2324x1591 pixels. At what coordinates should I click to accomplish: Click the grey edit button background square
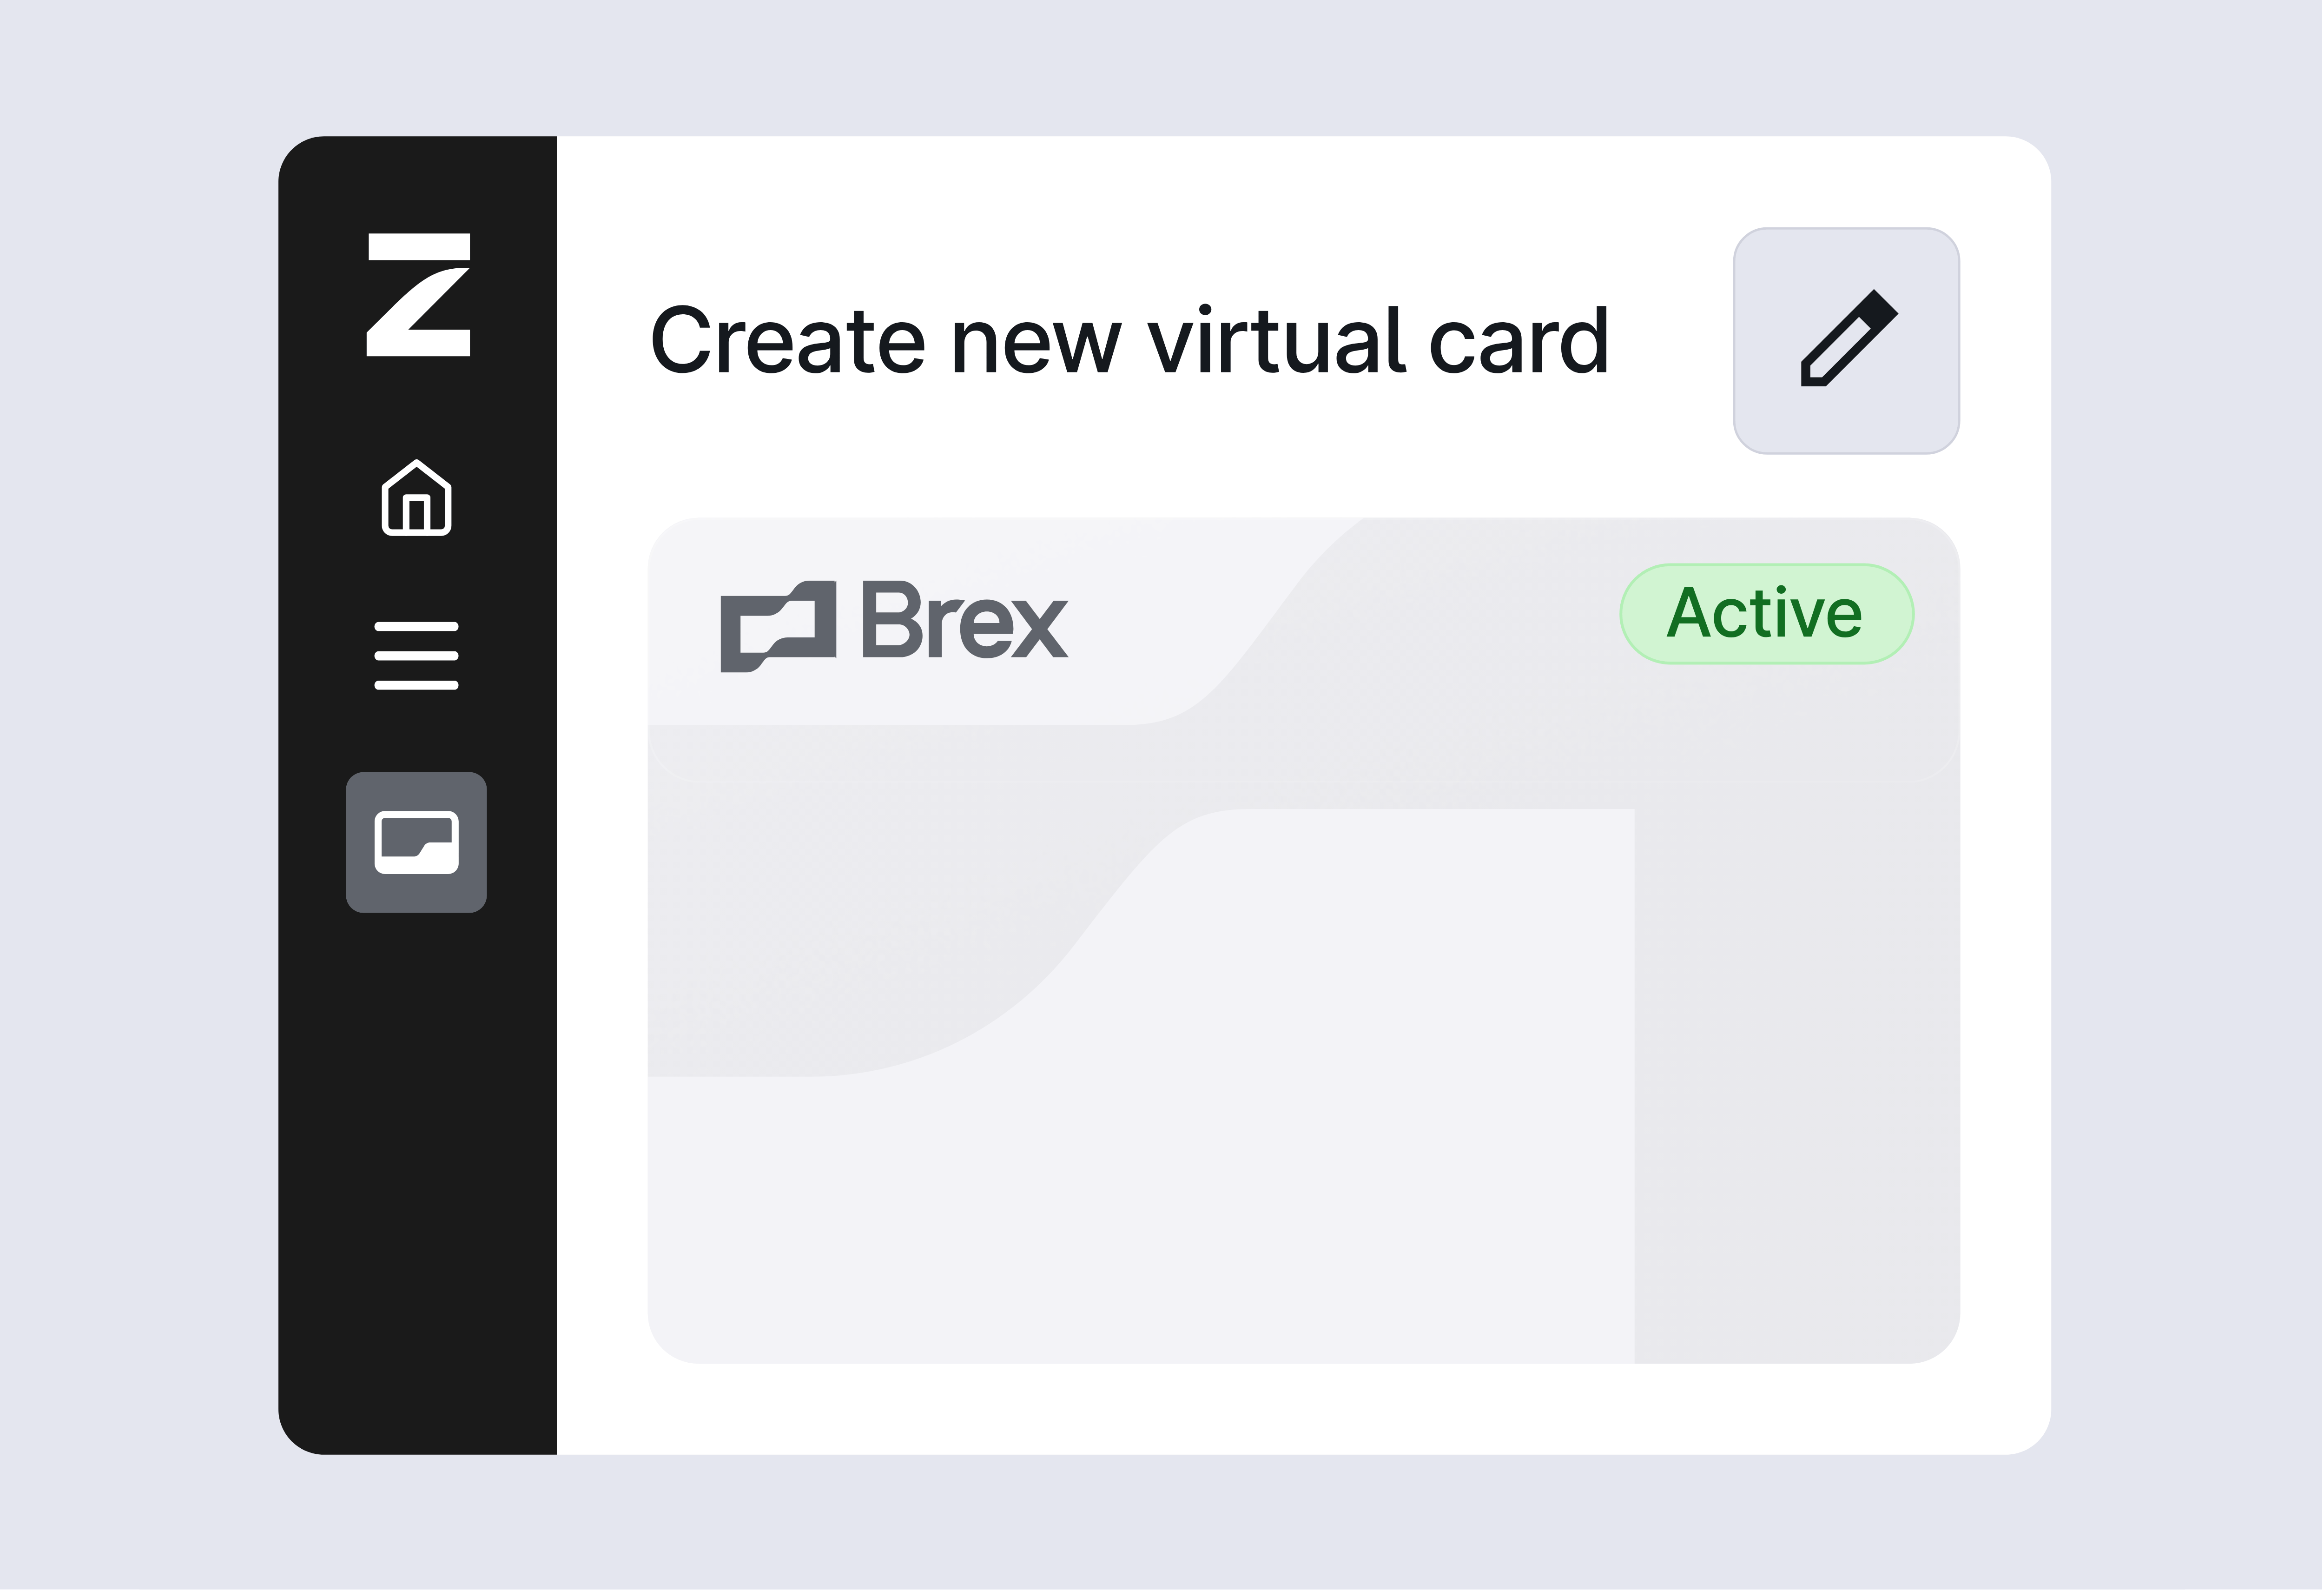pyautogui.click(x=1847, y=341)
